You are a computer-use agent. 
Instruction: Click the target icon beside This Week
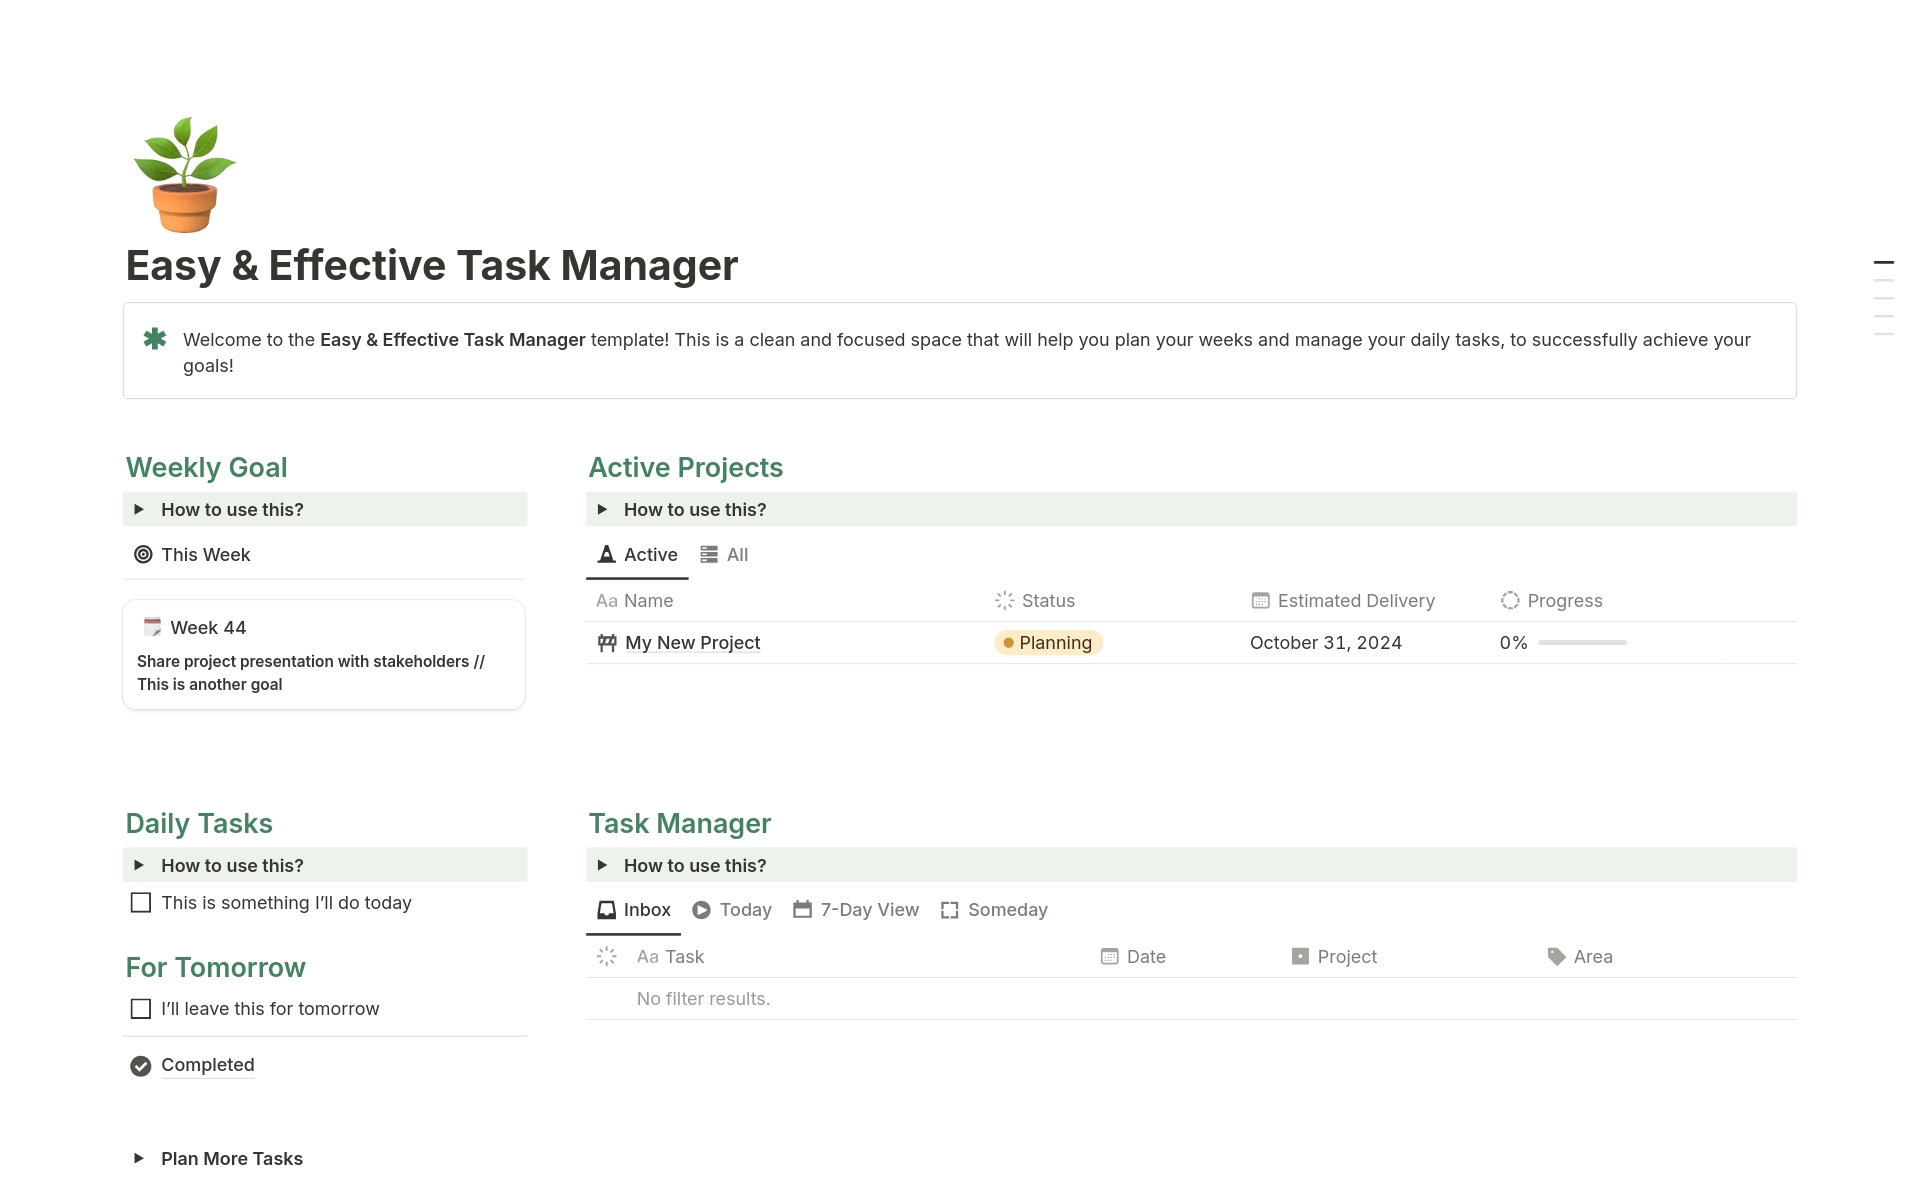click(x=141, y=554)
